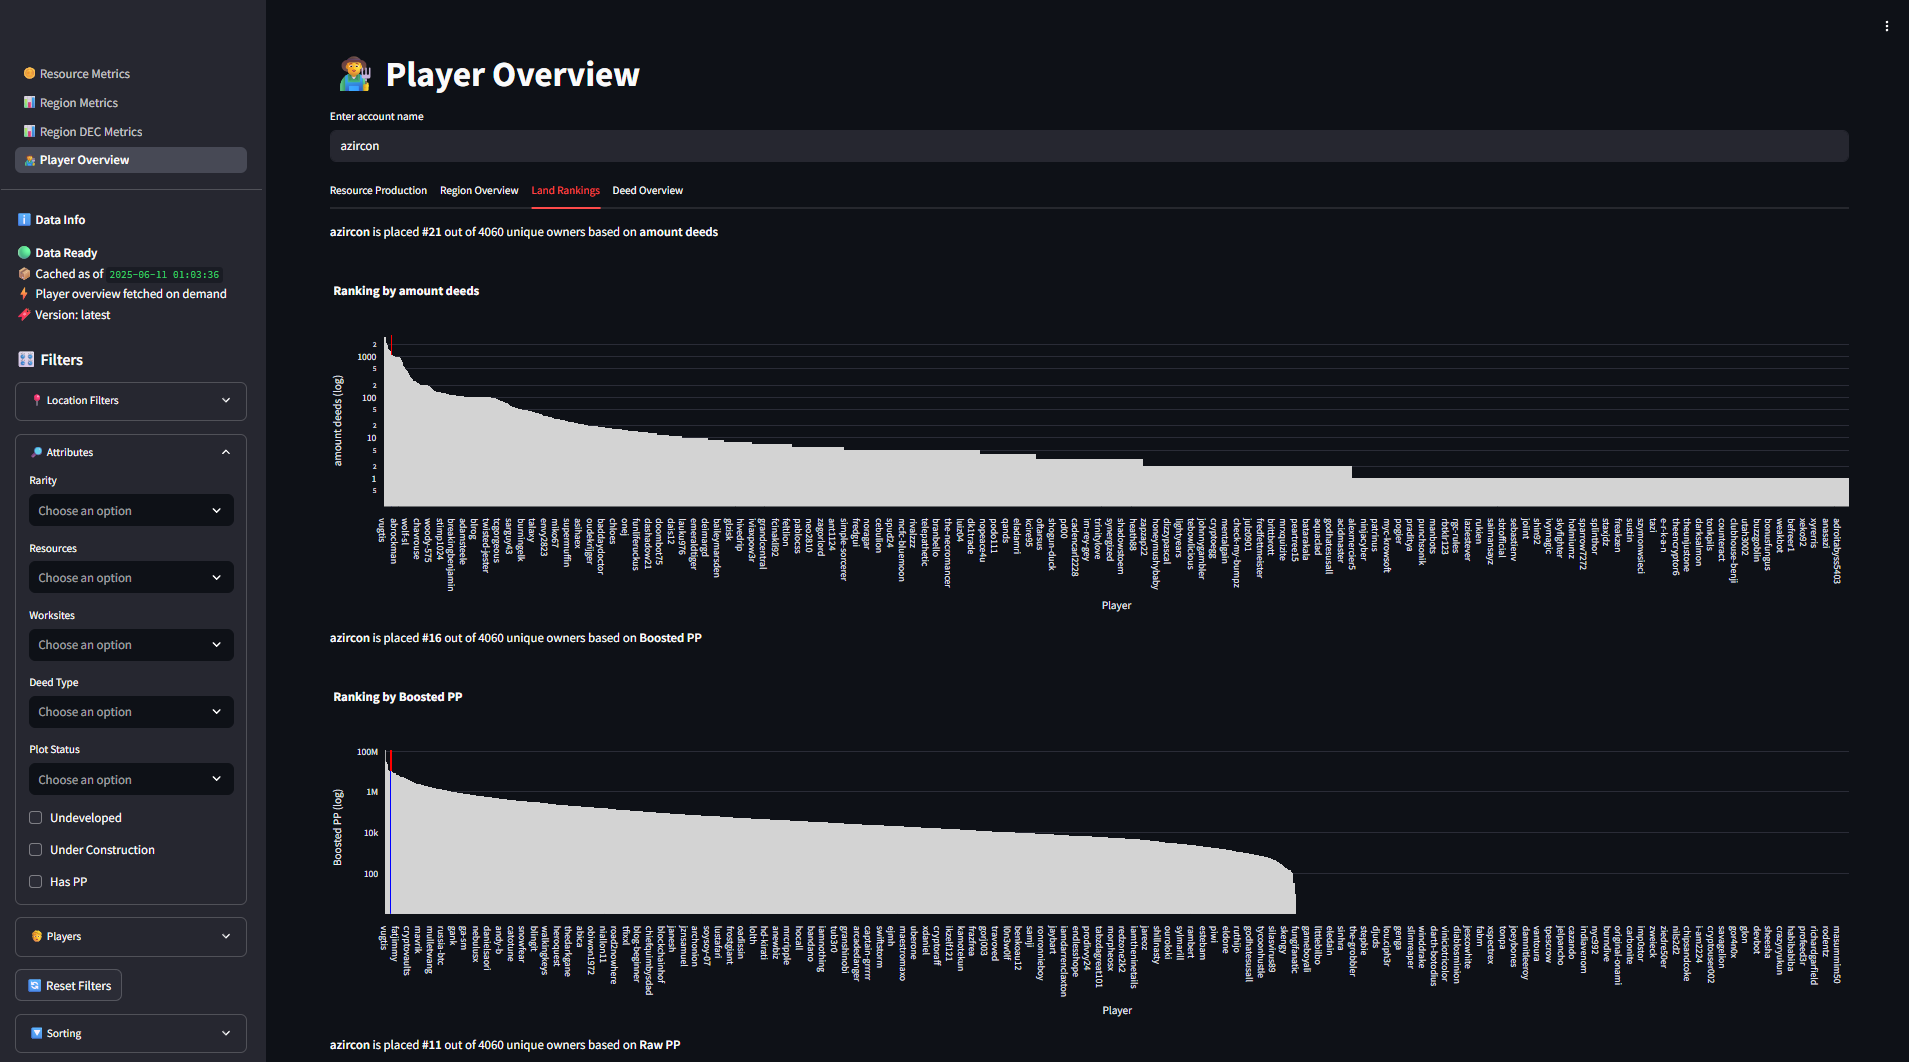This screenshot has width=1909, height=1062.
Task: Click cached timestamp 2025-06-11 01:03:36
Action: tap(164, 274)
